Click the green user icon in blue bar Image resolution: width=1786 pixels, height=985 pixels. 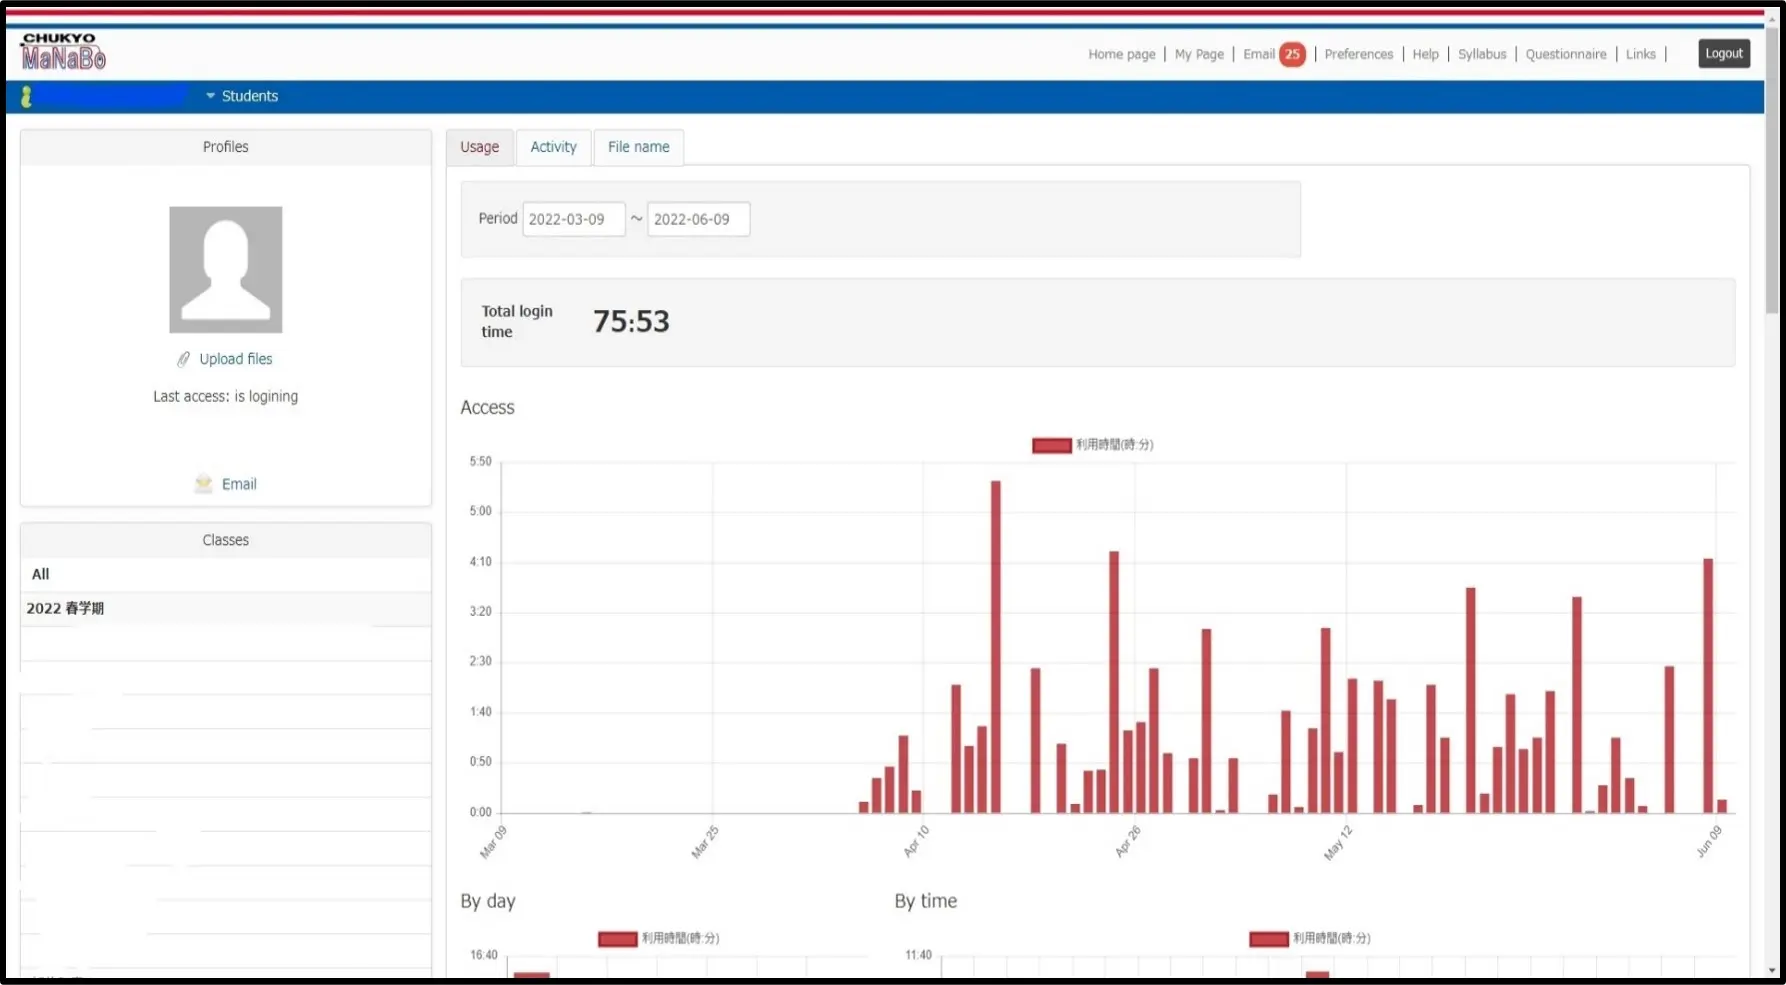pyautogui.click(x=26, y=96)
